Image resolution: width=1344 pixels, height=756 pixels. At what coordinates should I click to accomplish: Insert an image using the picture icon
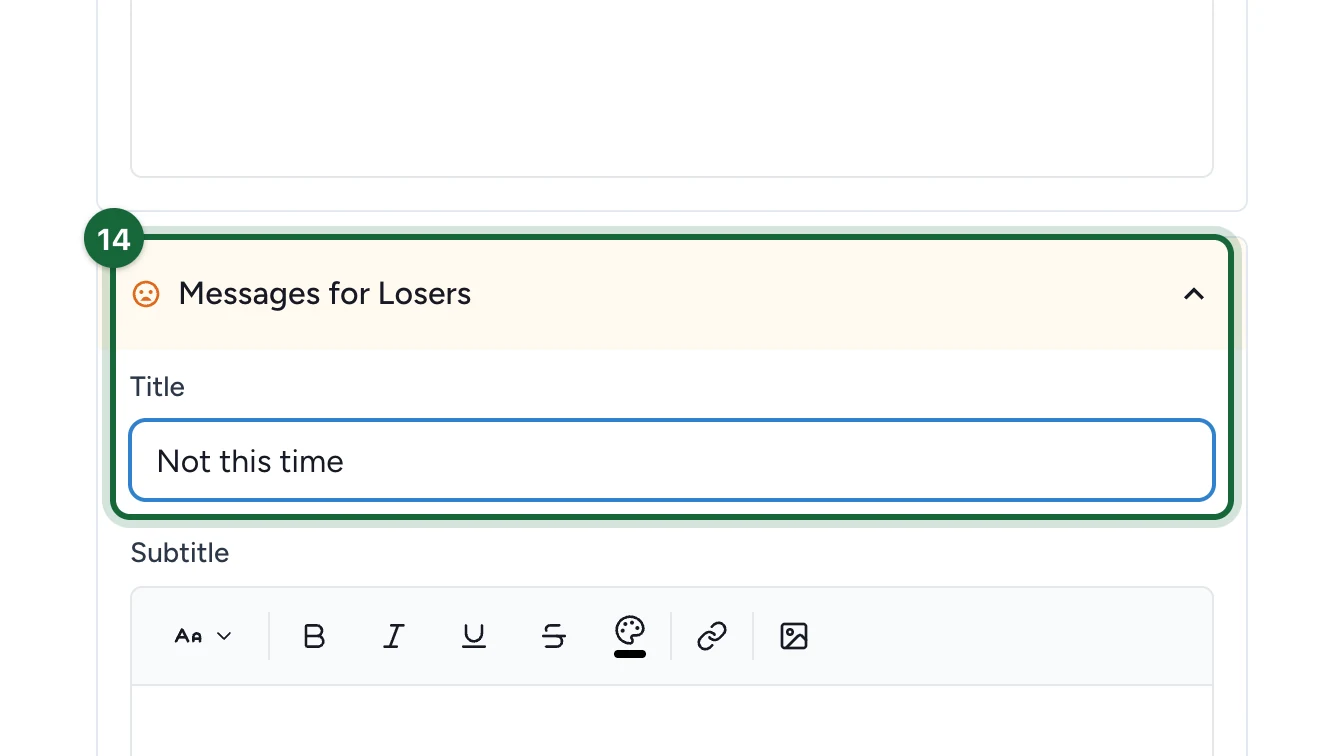794,636
